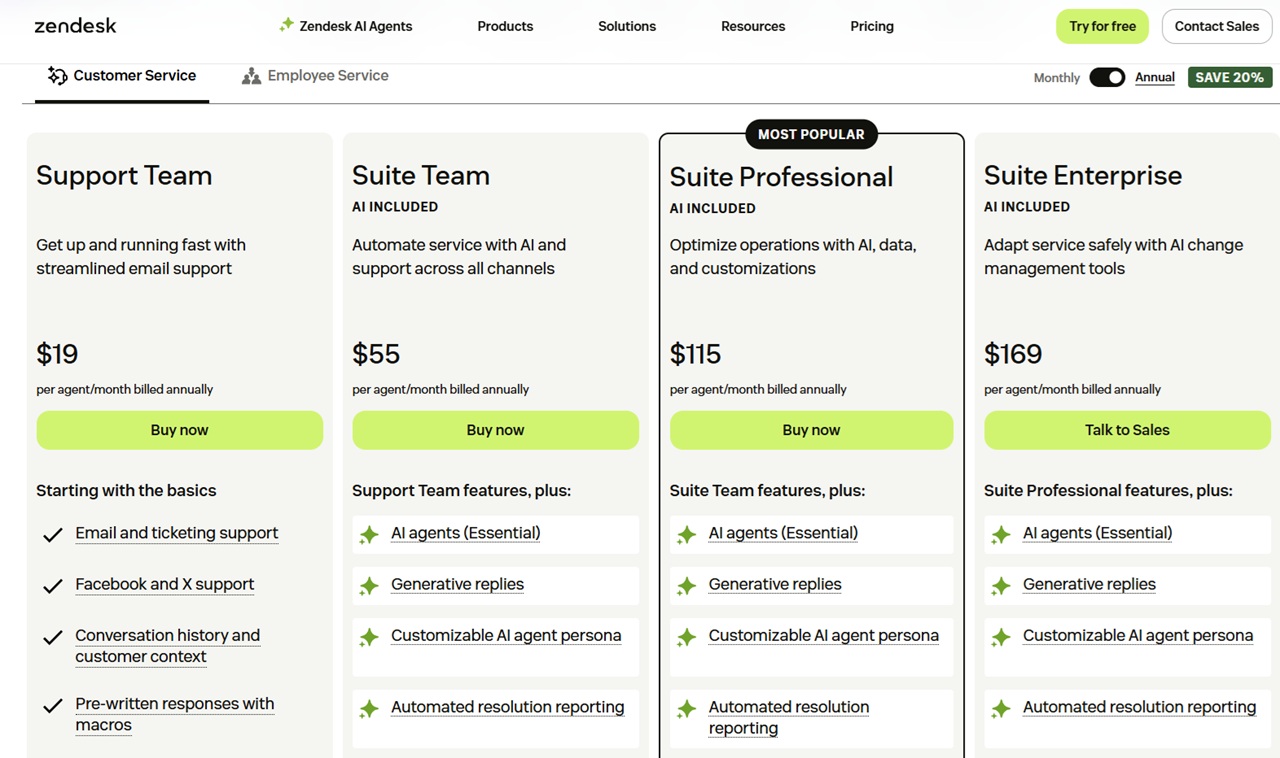Select the Customer Service tab
This screenshot has width=1280, height=758.
[x=122, y=75]
